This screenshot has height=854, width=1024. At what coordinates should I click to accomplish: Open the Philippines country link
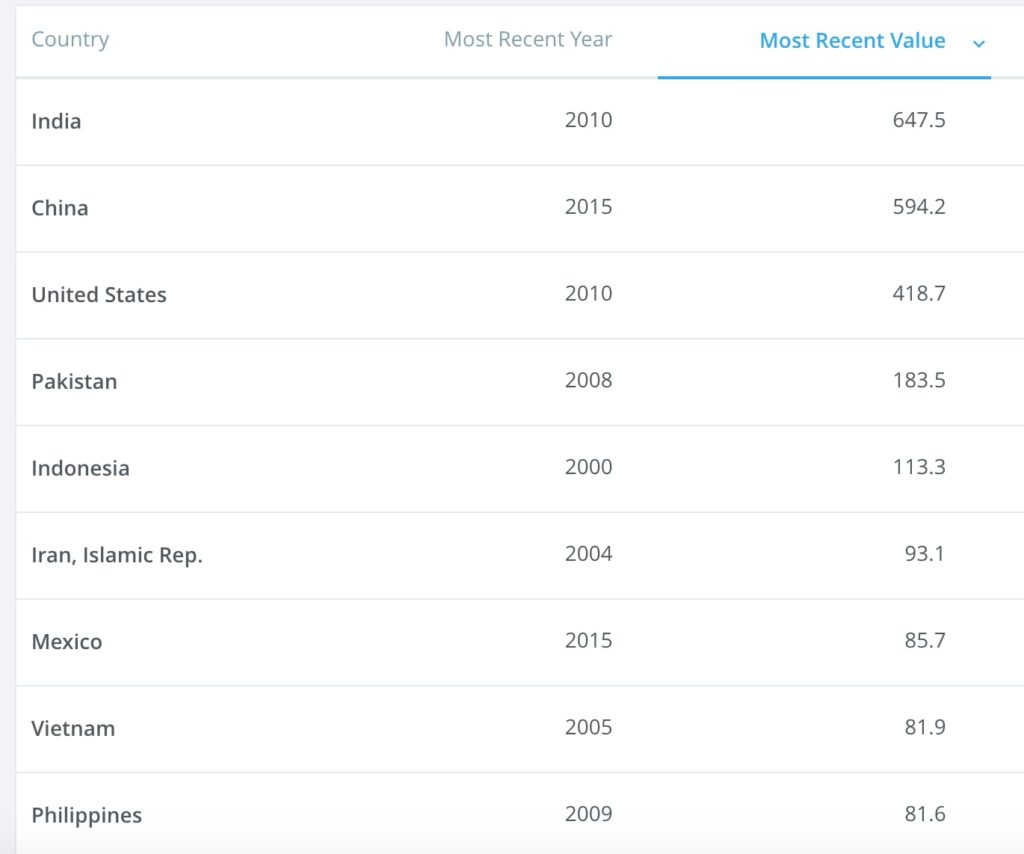pyautogui.click(x=86, y=815)
